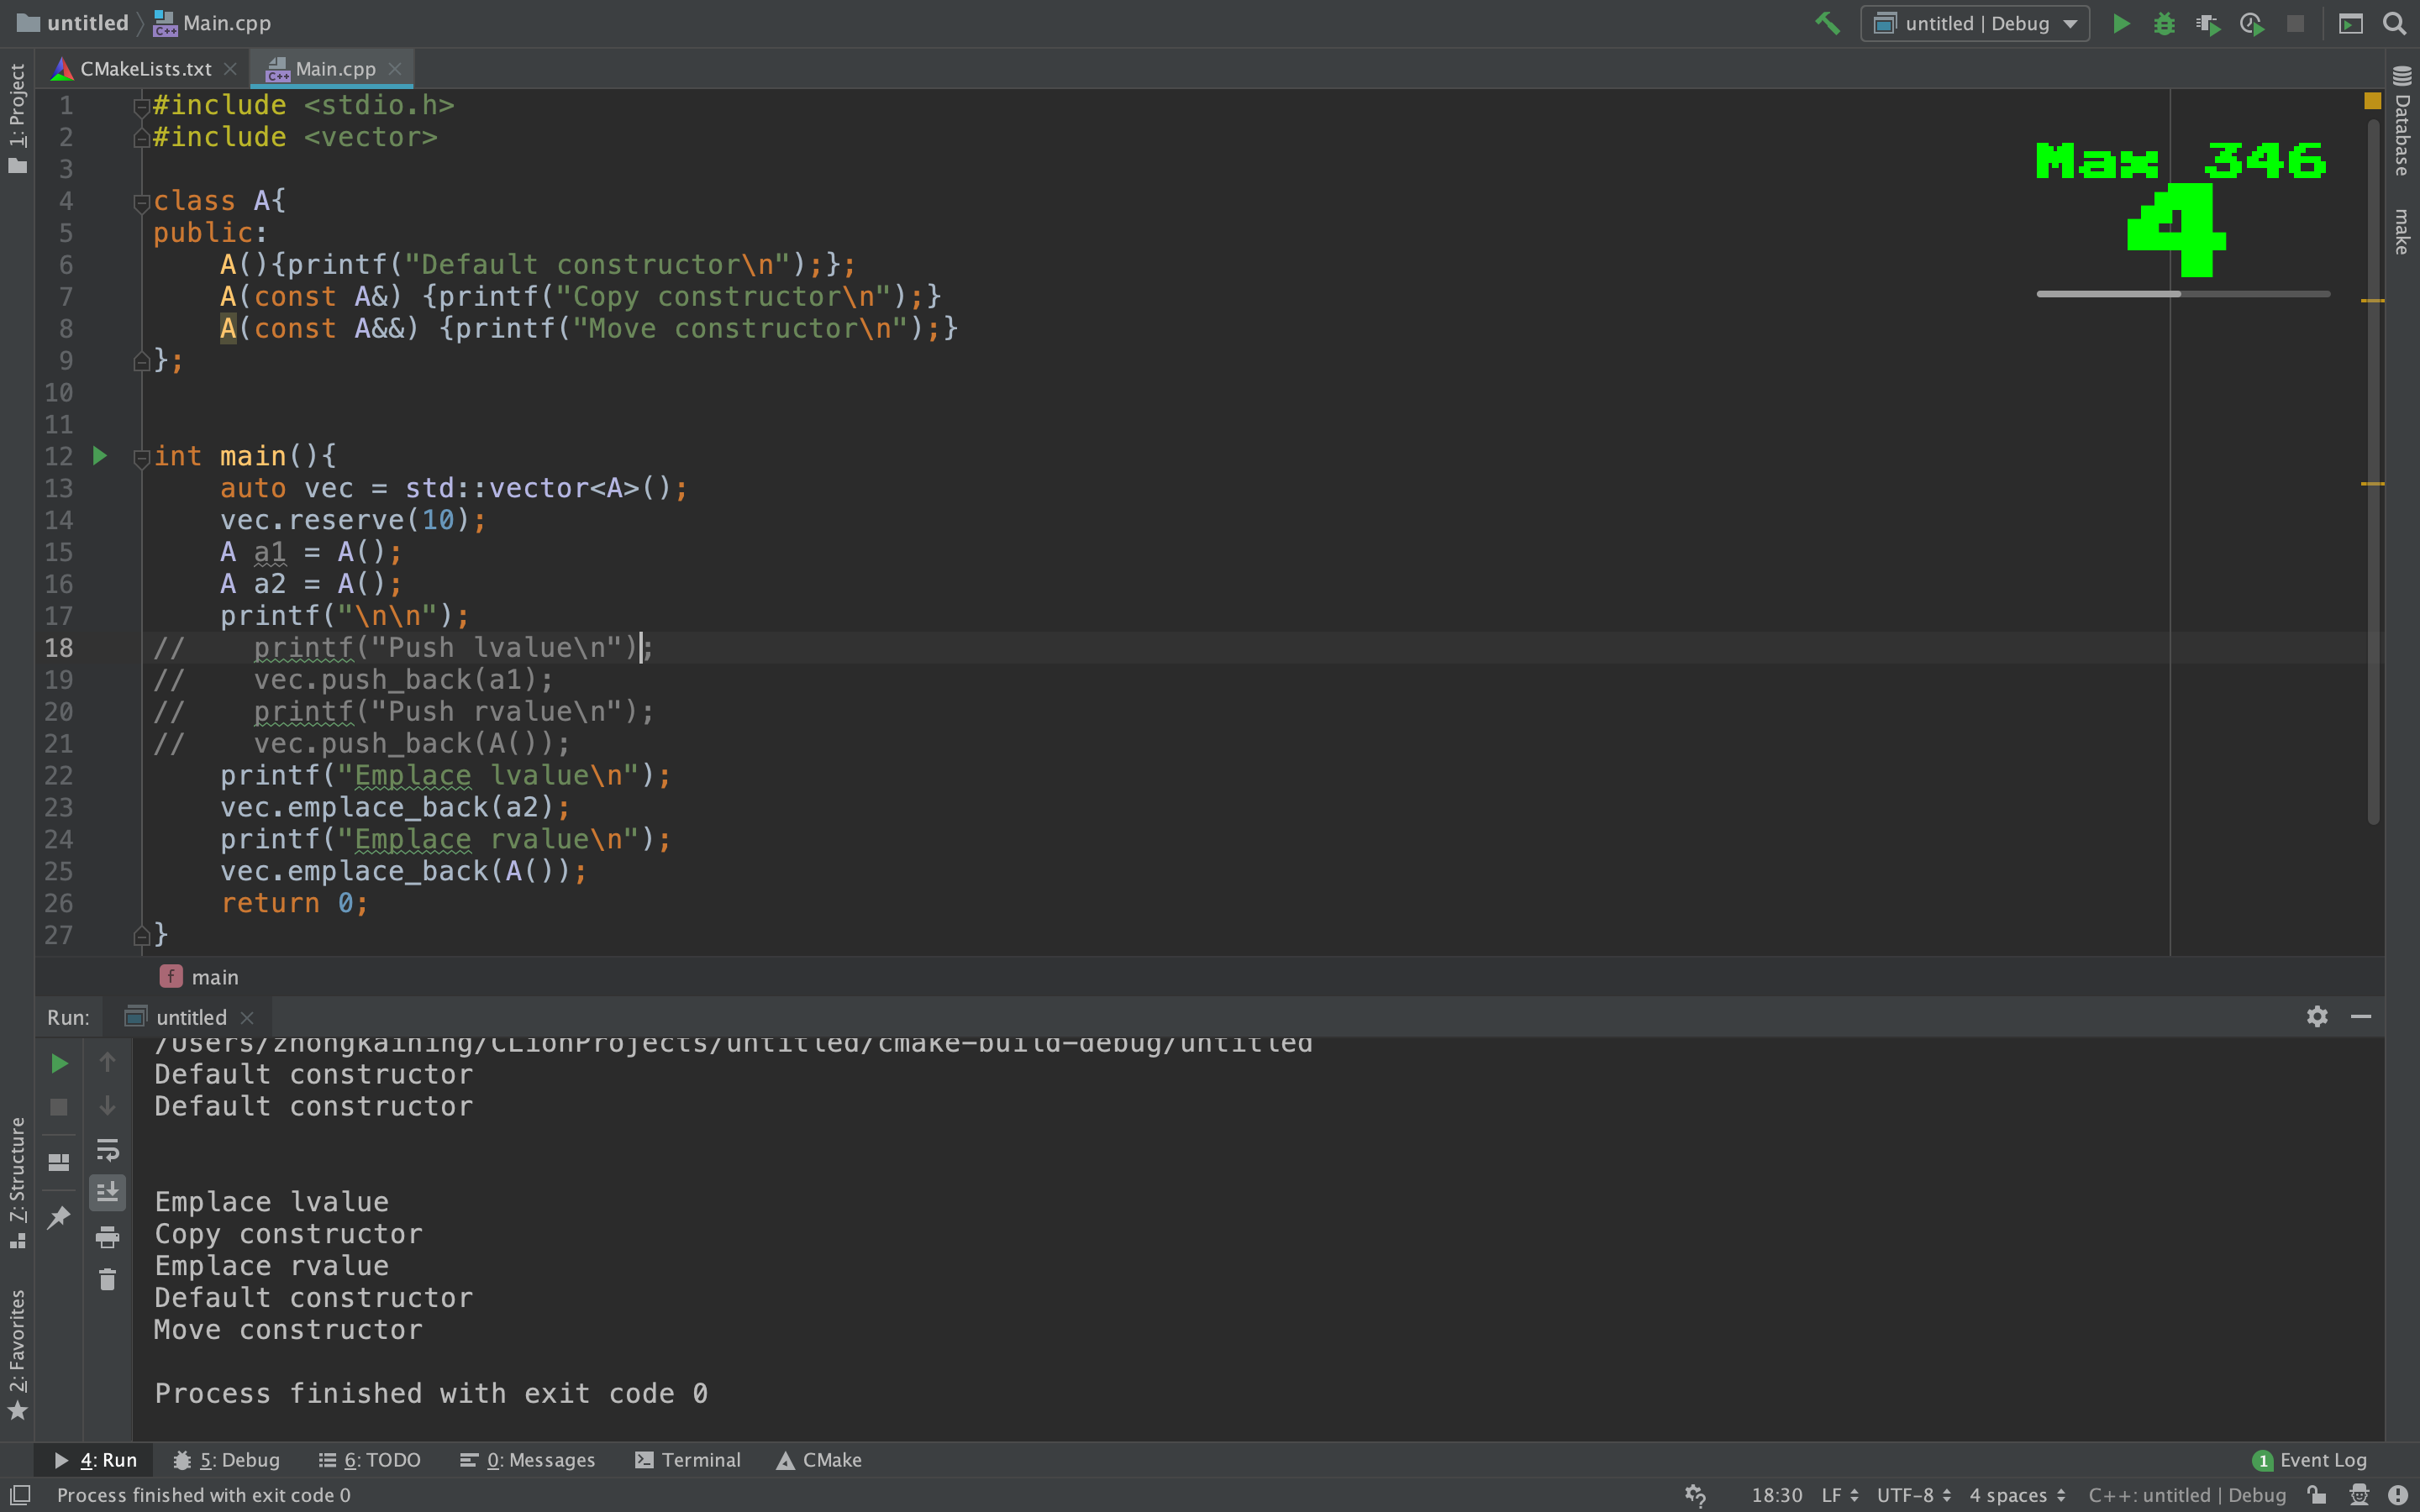The width and height of the screenshot is (2420, 1512).
Task: Change the '4 spaces' indent setting
Action: coord(2017,1495)
